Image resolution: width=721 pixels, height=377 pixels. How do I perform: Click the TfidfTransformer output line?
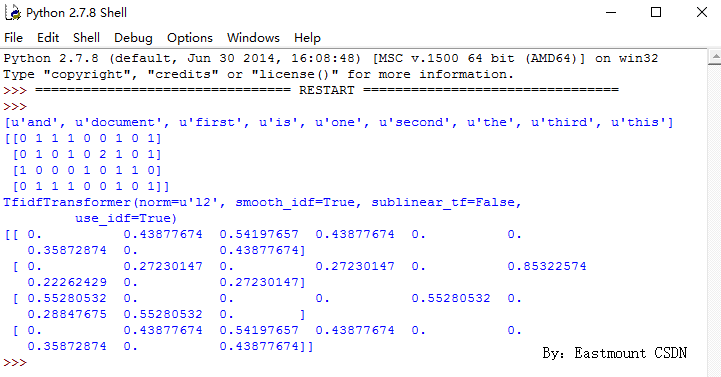point(262,202)
